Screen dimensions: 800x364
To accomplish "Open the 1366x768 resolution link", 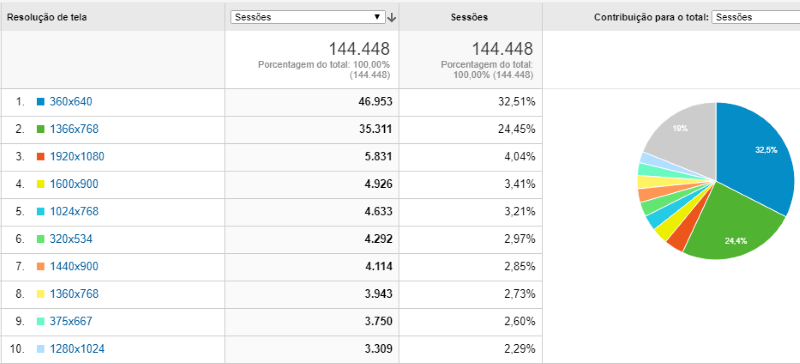I will [x=74, y=129].
